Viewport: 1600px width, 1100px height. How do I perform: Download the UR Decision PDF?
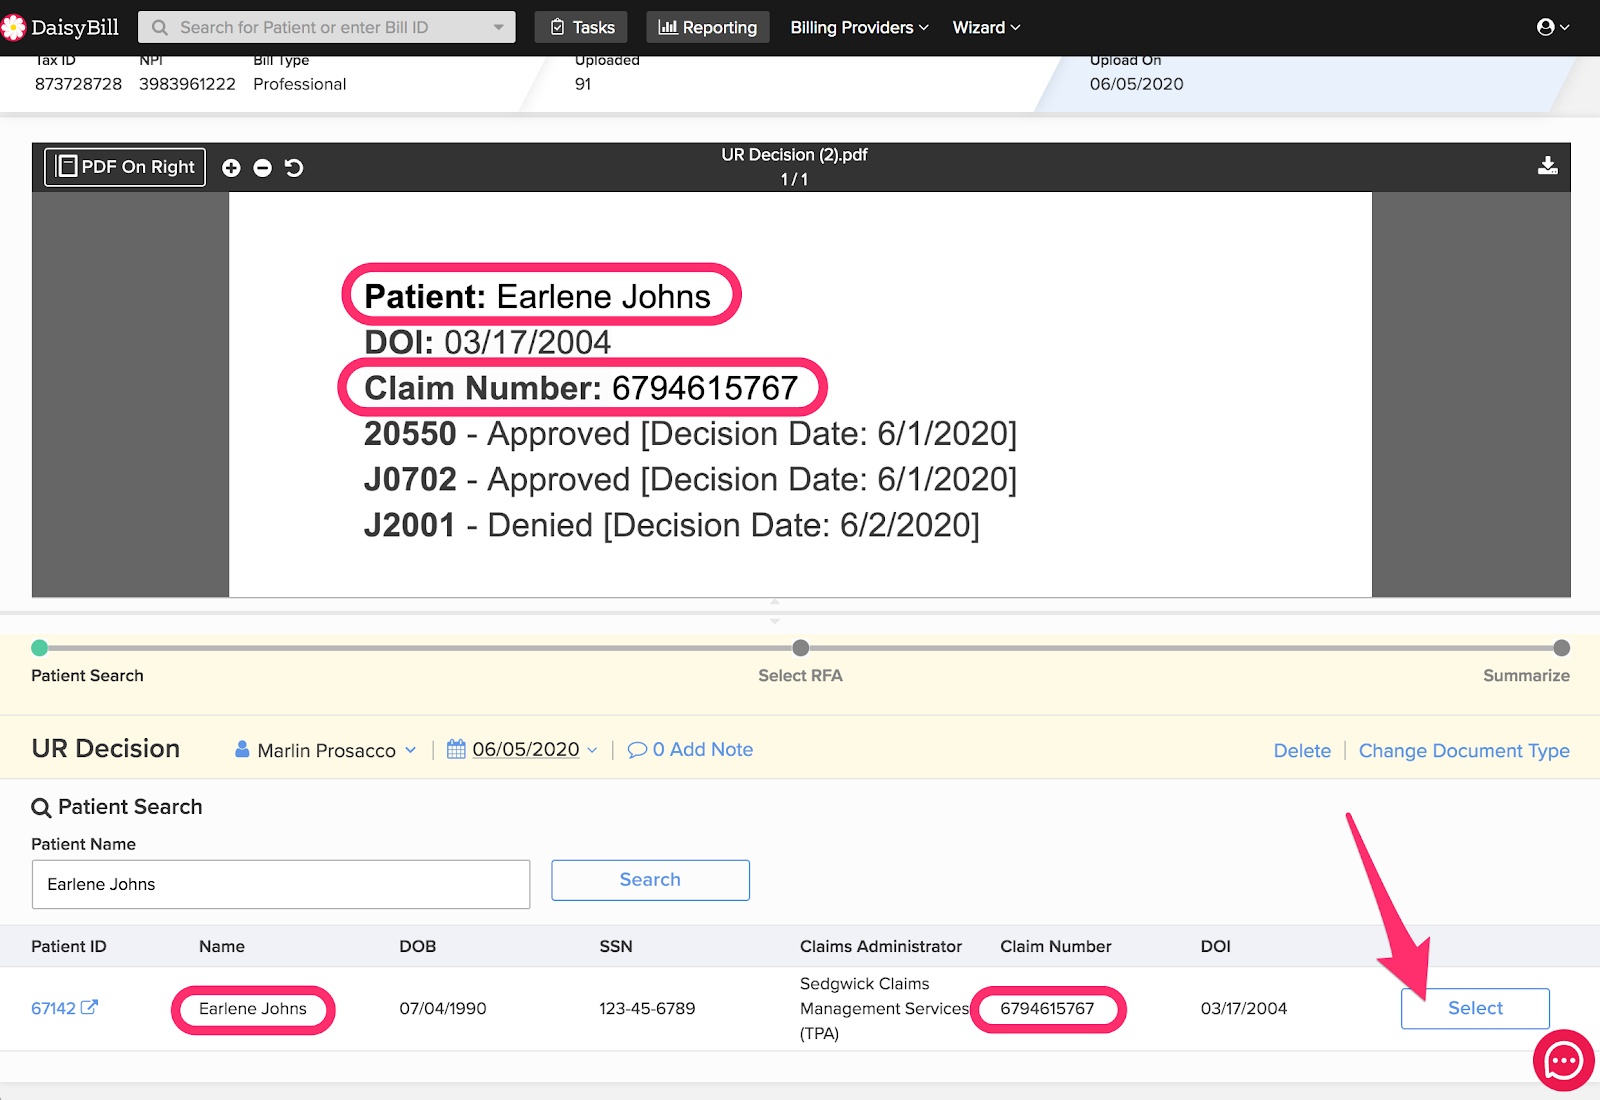click(x=1547, y=165)
